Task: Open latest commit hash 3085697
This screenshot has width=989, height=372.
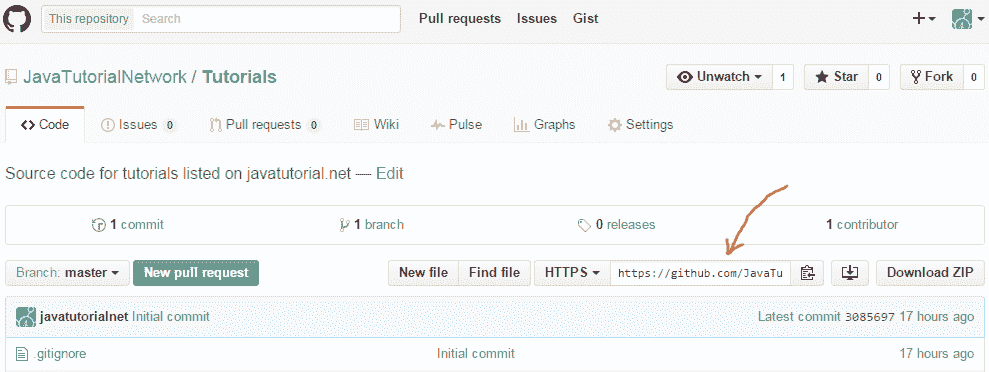Action: (x=870, y=317)
